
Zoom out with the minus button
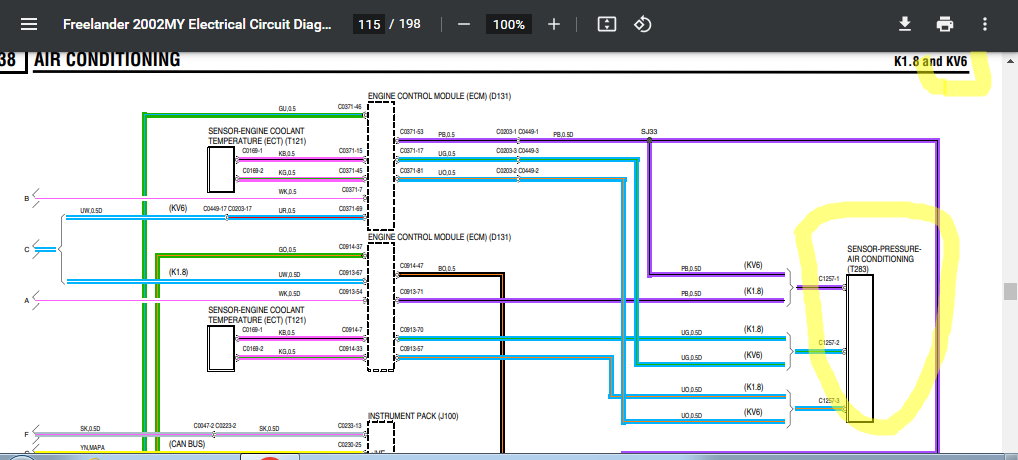click(464, 25)
